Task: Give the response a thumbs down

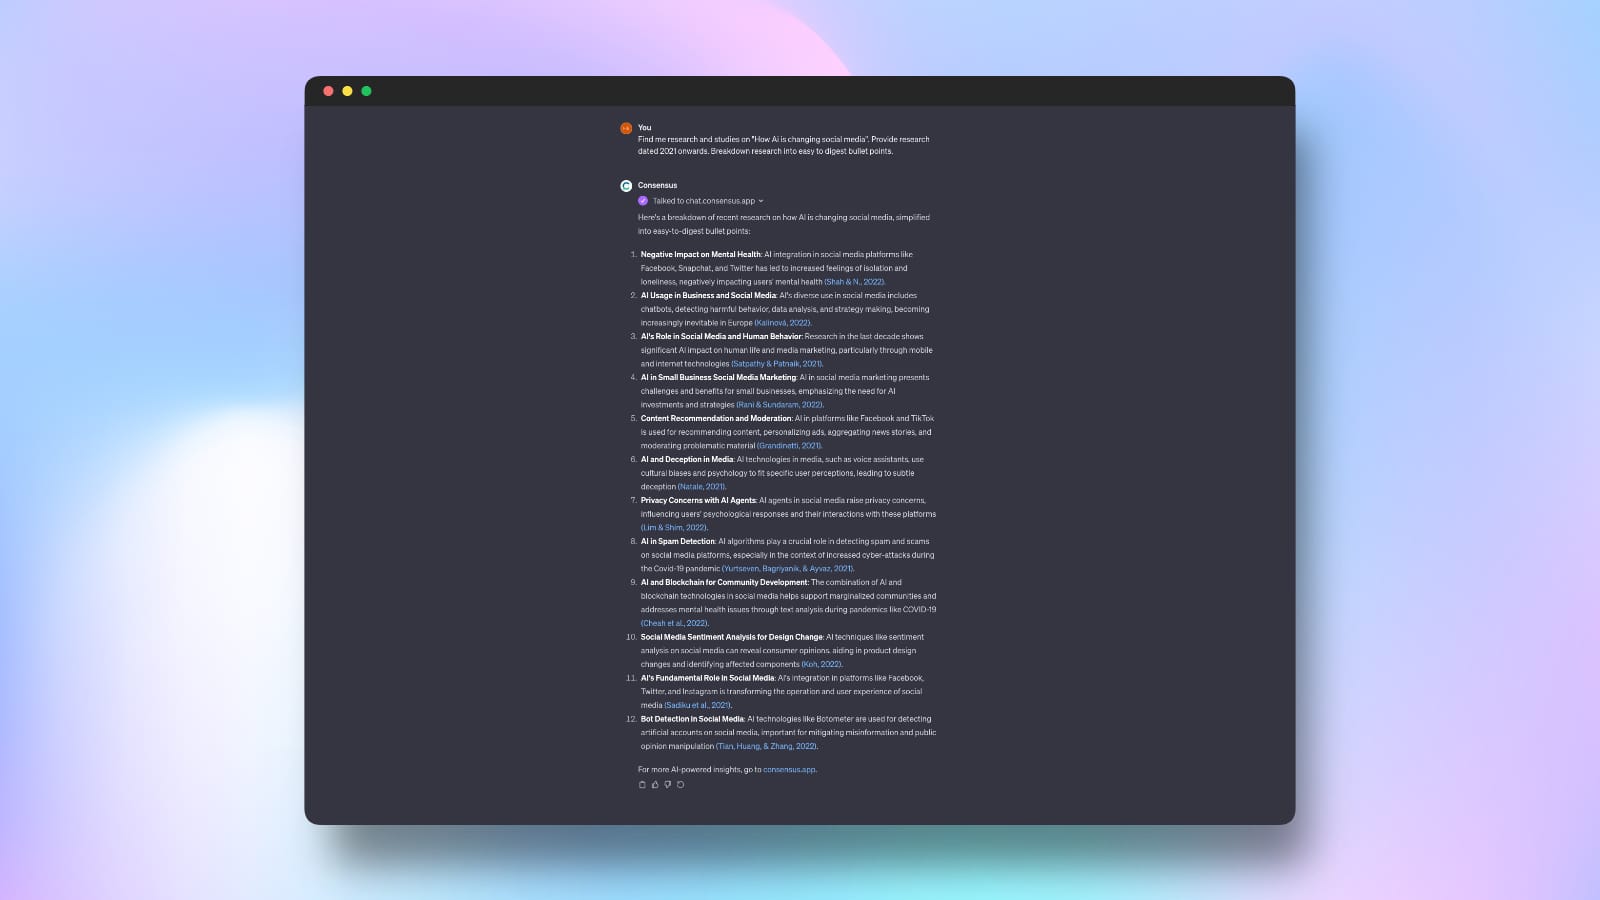Action: [668, 785]
